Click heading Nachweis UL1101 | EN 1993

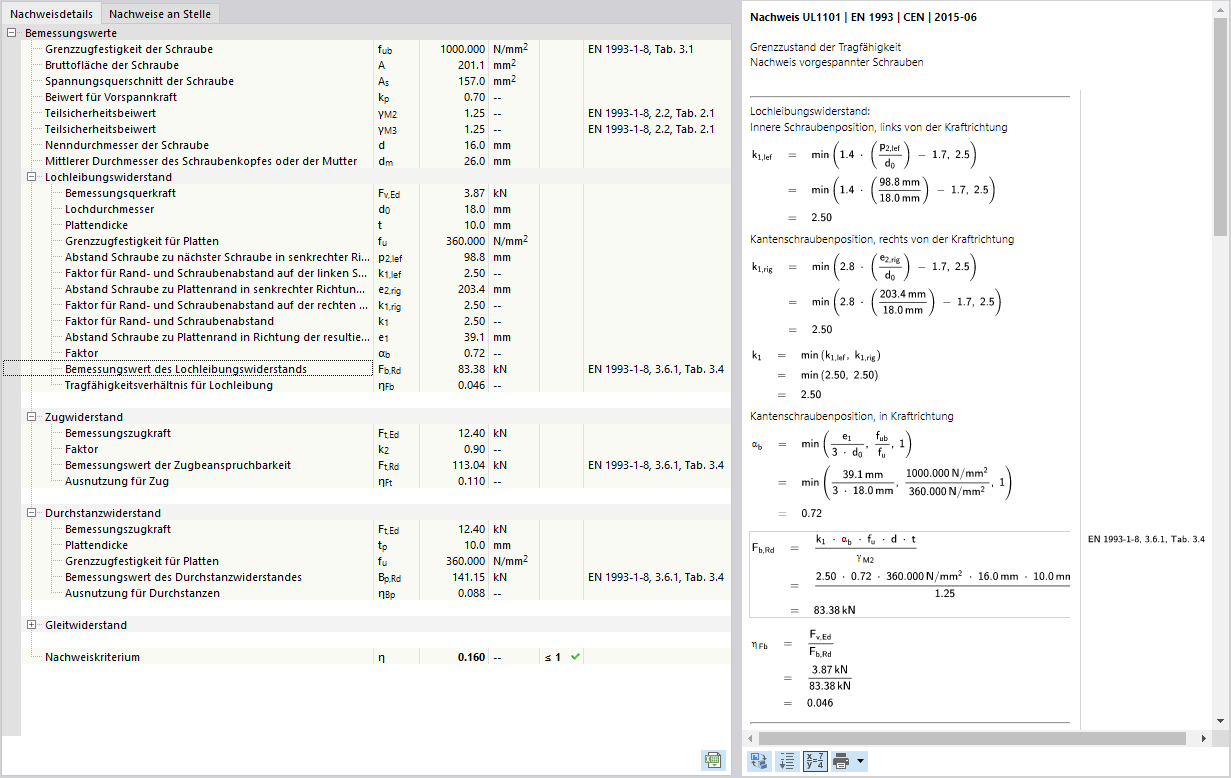coord(864,17)
